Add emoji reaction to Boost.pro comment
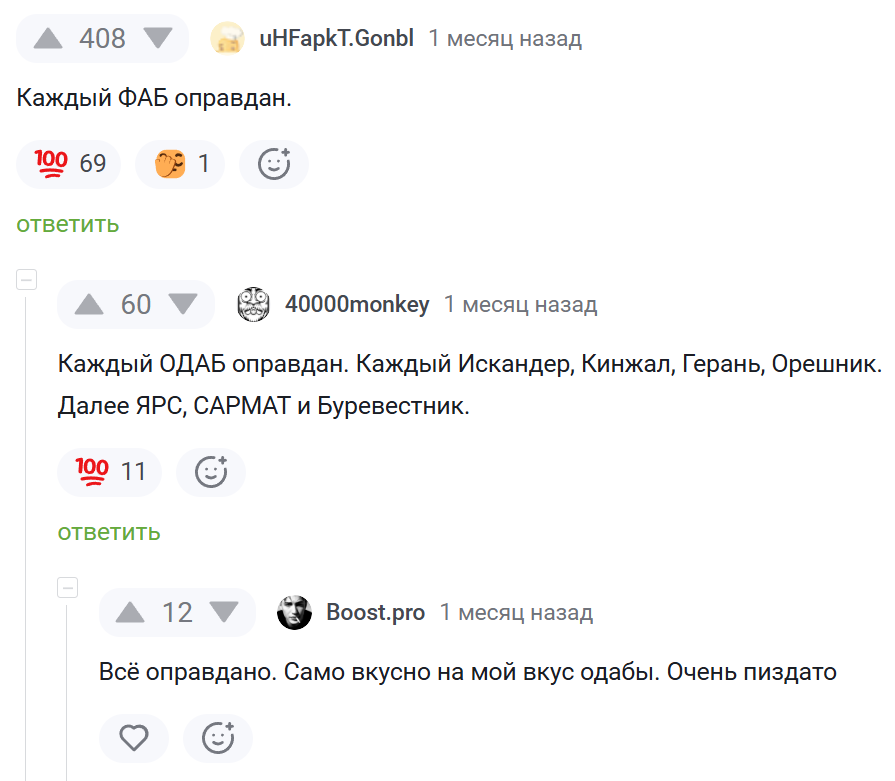The image size is (895, 781). point(218,739)
